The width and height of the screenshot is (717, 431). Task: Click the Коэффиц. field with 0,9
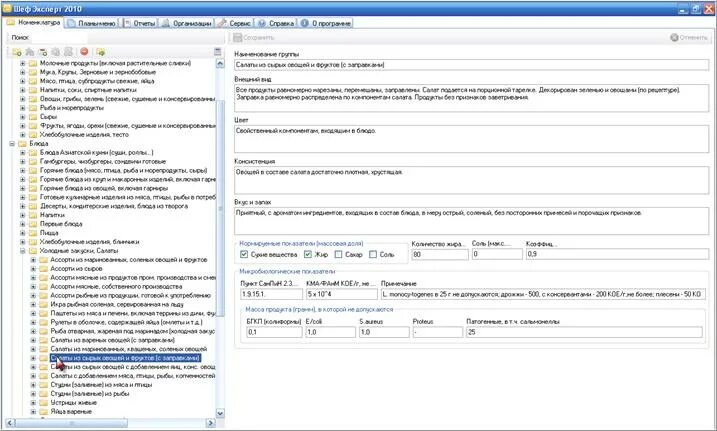pos(617,254)
